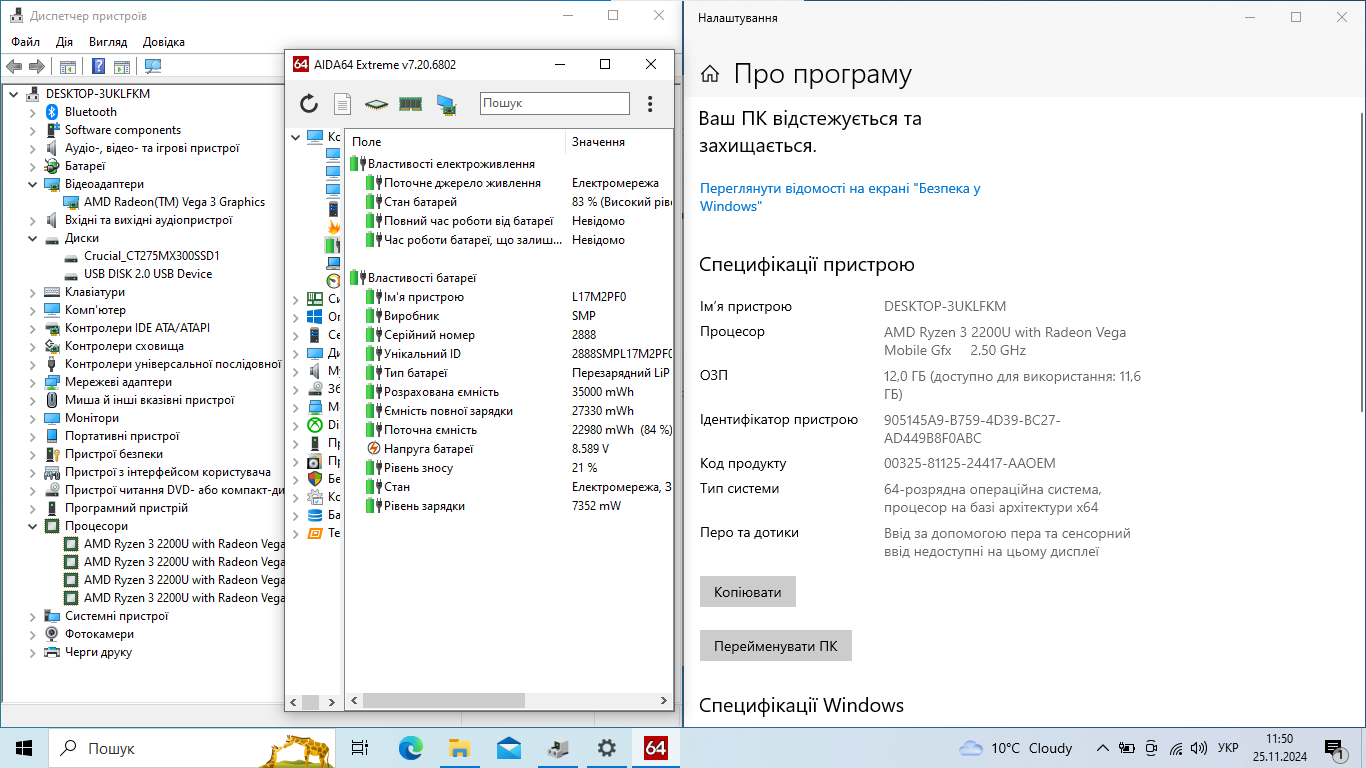
Task: Open the Mail app from the taskbar
Action: [508, 748]
